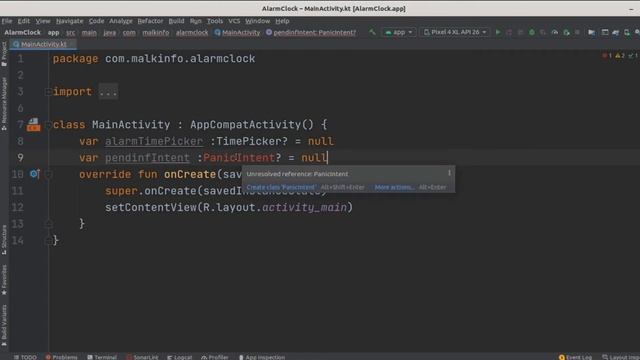The image size is (640, 360).
Task: Open the Build menu
Action: pyautogui.click(x=176, y=21)
